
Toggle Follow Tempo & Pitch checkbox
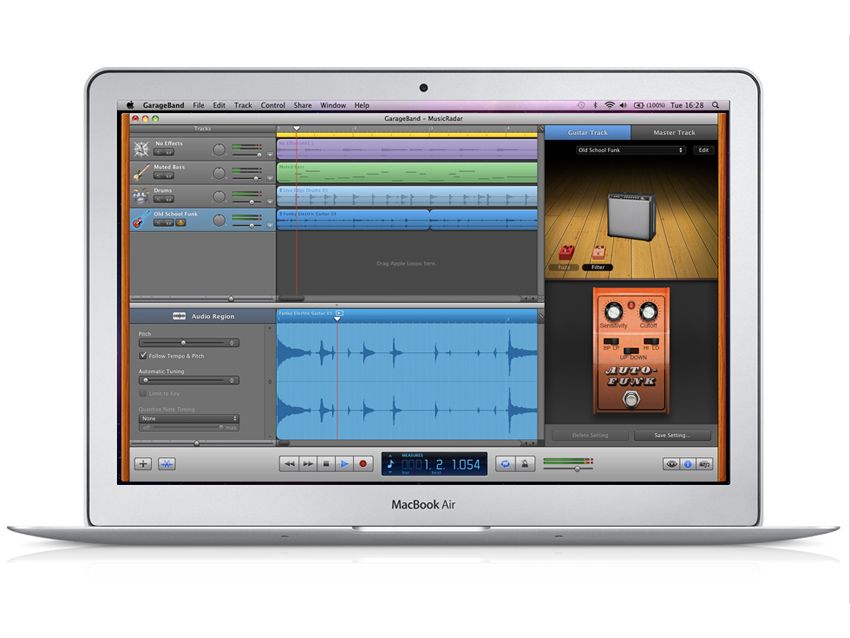pyautogui.click(x=142, y=355)
